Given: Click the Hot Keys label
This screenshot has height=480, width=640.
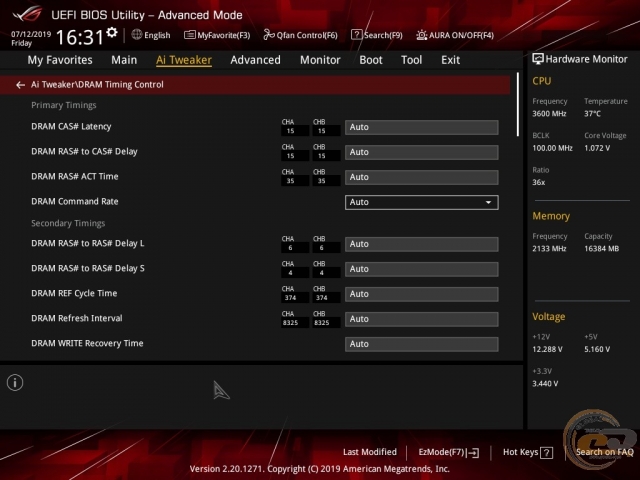Looking at the screenshot, I should coord(520,452).
